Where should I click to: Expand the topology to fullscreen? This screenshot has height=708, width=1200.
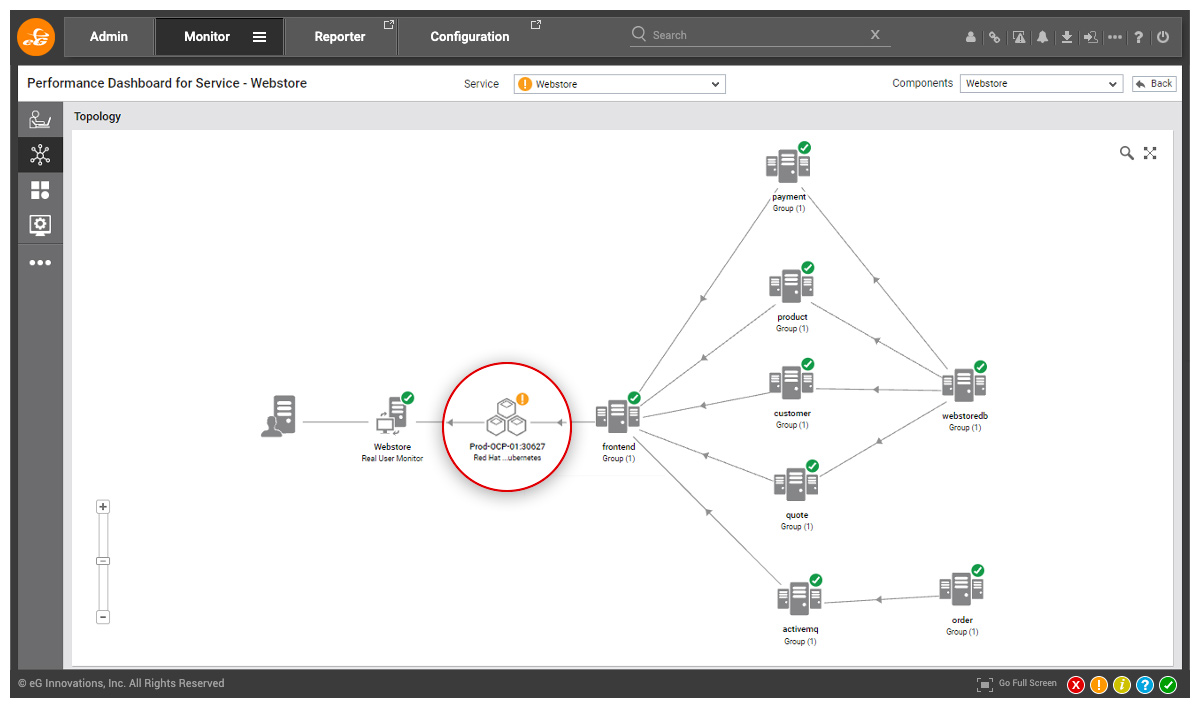1150,153
